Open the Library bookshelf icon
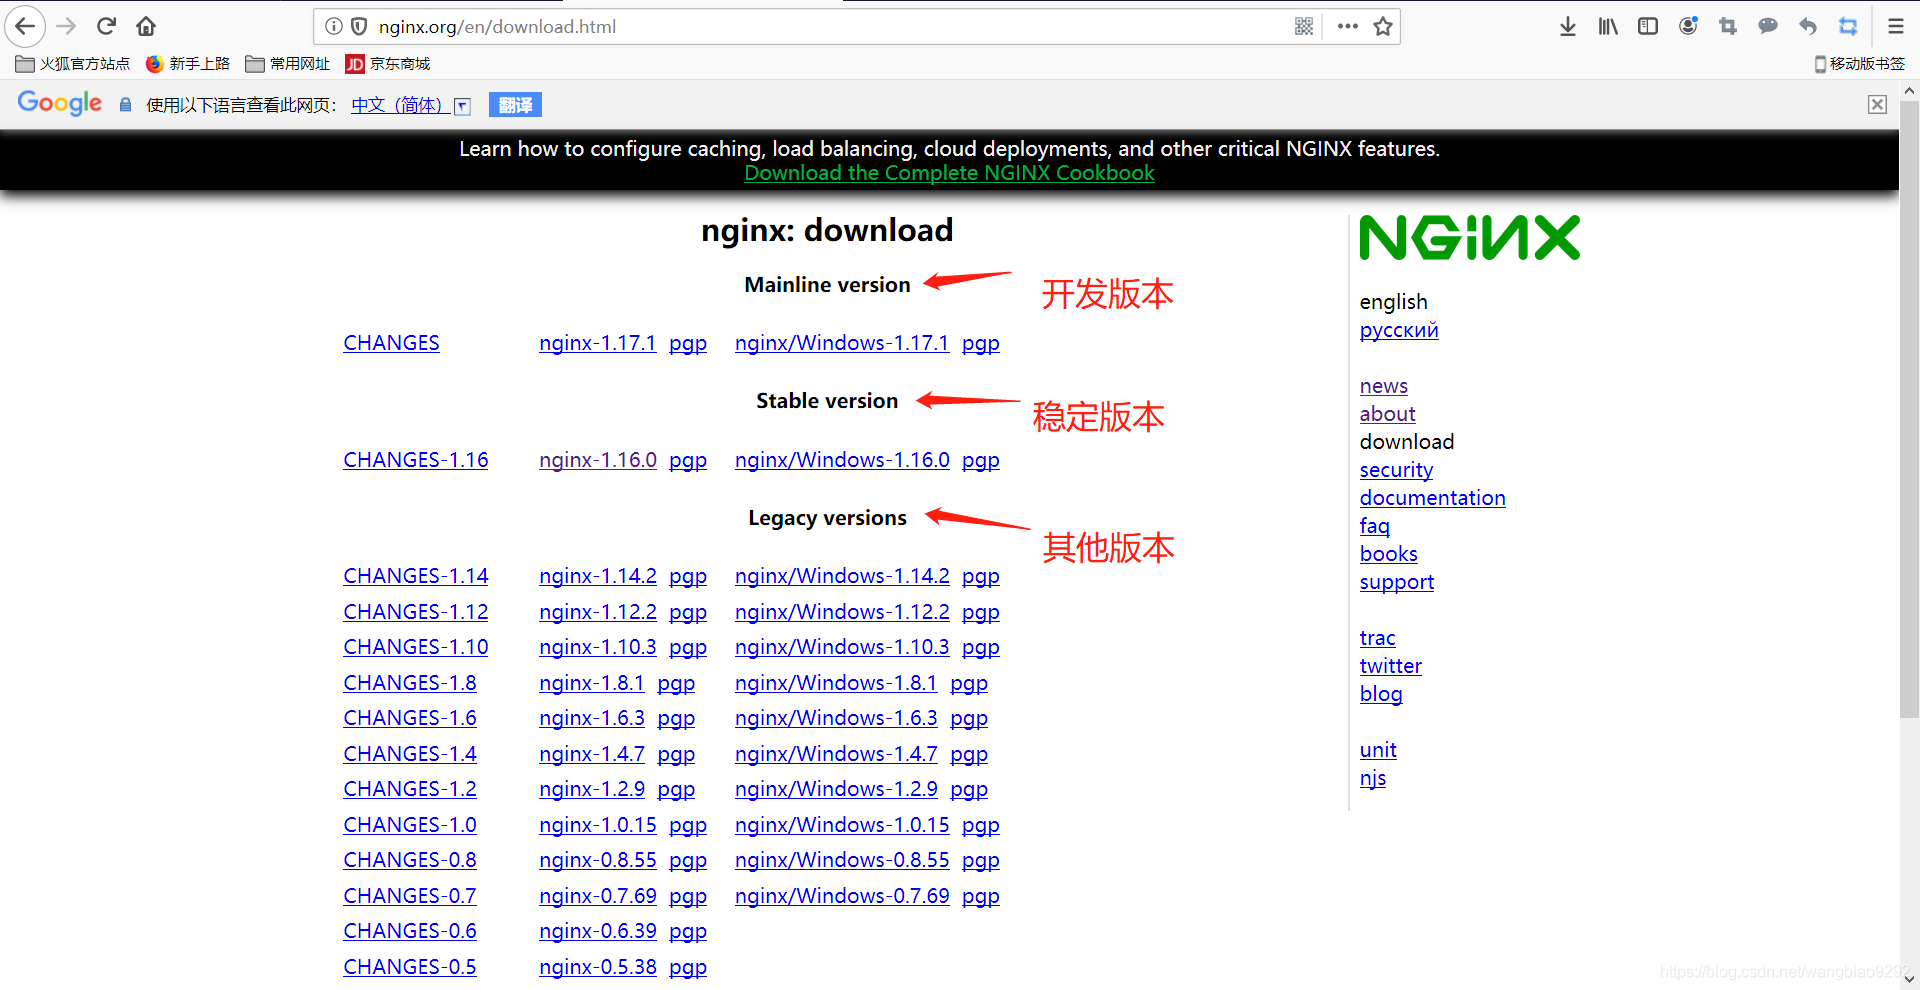This screenshot has width=1920, height=990. 1608,27
